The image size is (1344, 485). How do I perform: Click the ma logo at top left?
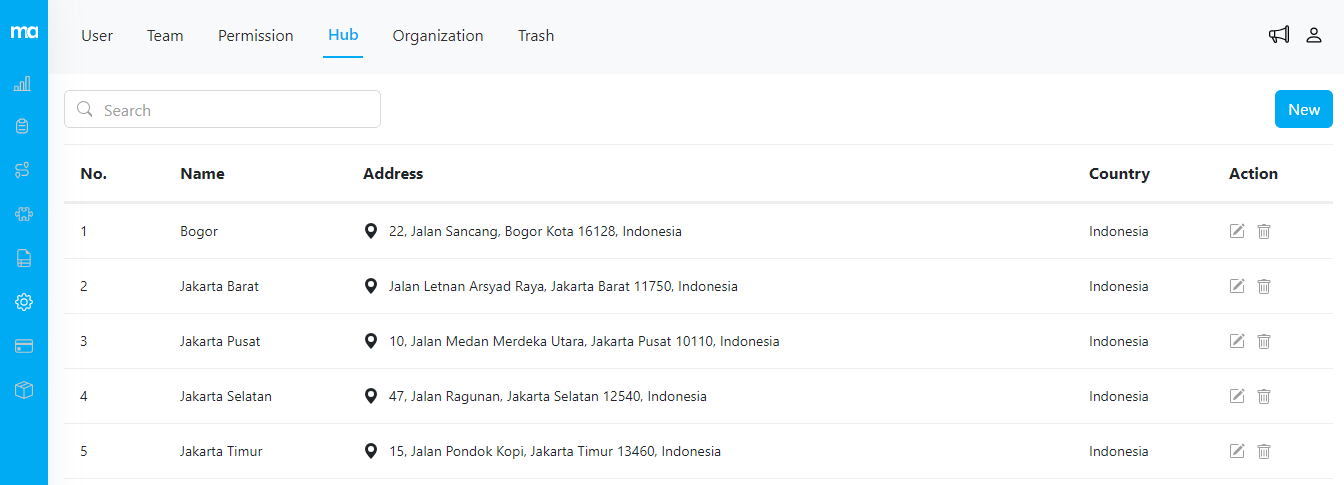(24, 32)
